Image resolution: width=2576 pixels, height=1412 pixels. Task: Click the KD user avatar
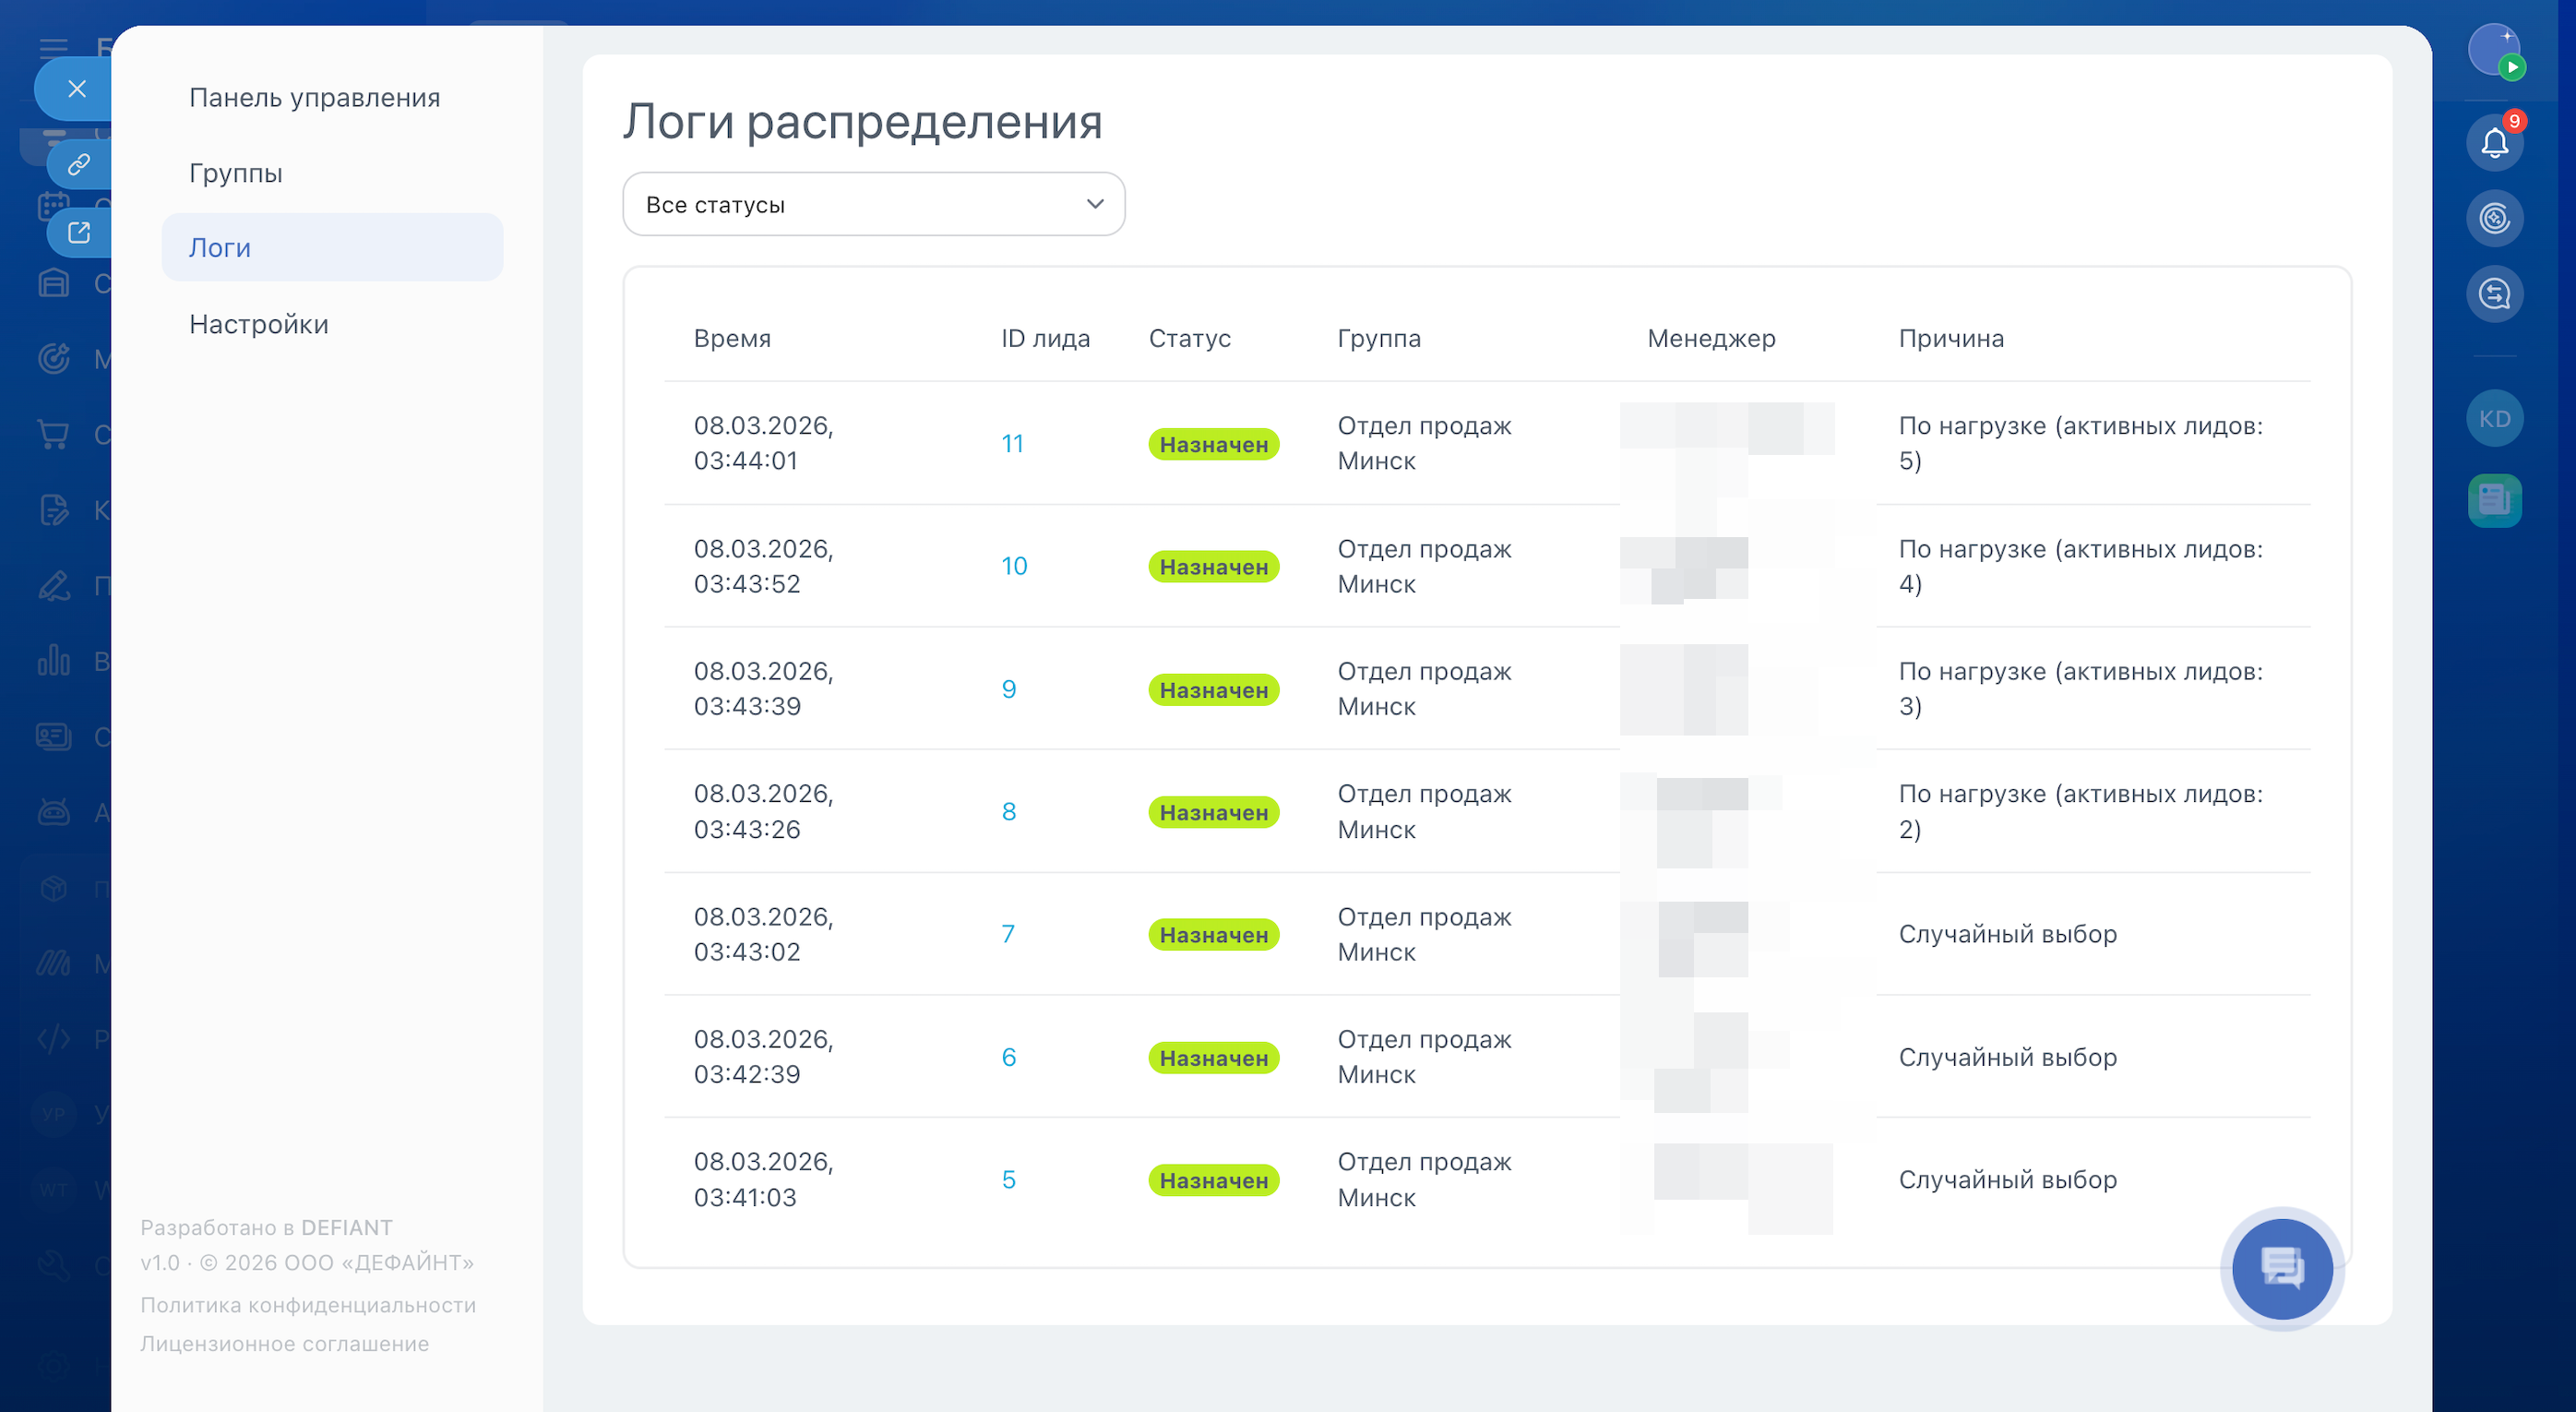tap(2494, 419)
